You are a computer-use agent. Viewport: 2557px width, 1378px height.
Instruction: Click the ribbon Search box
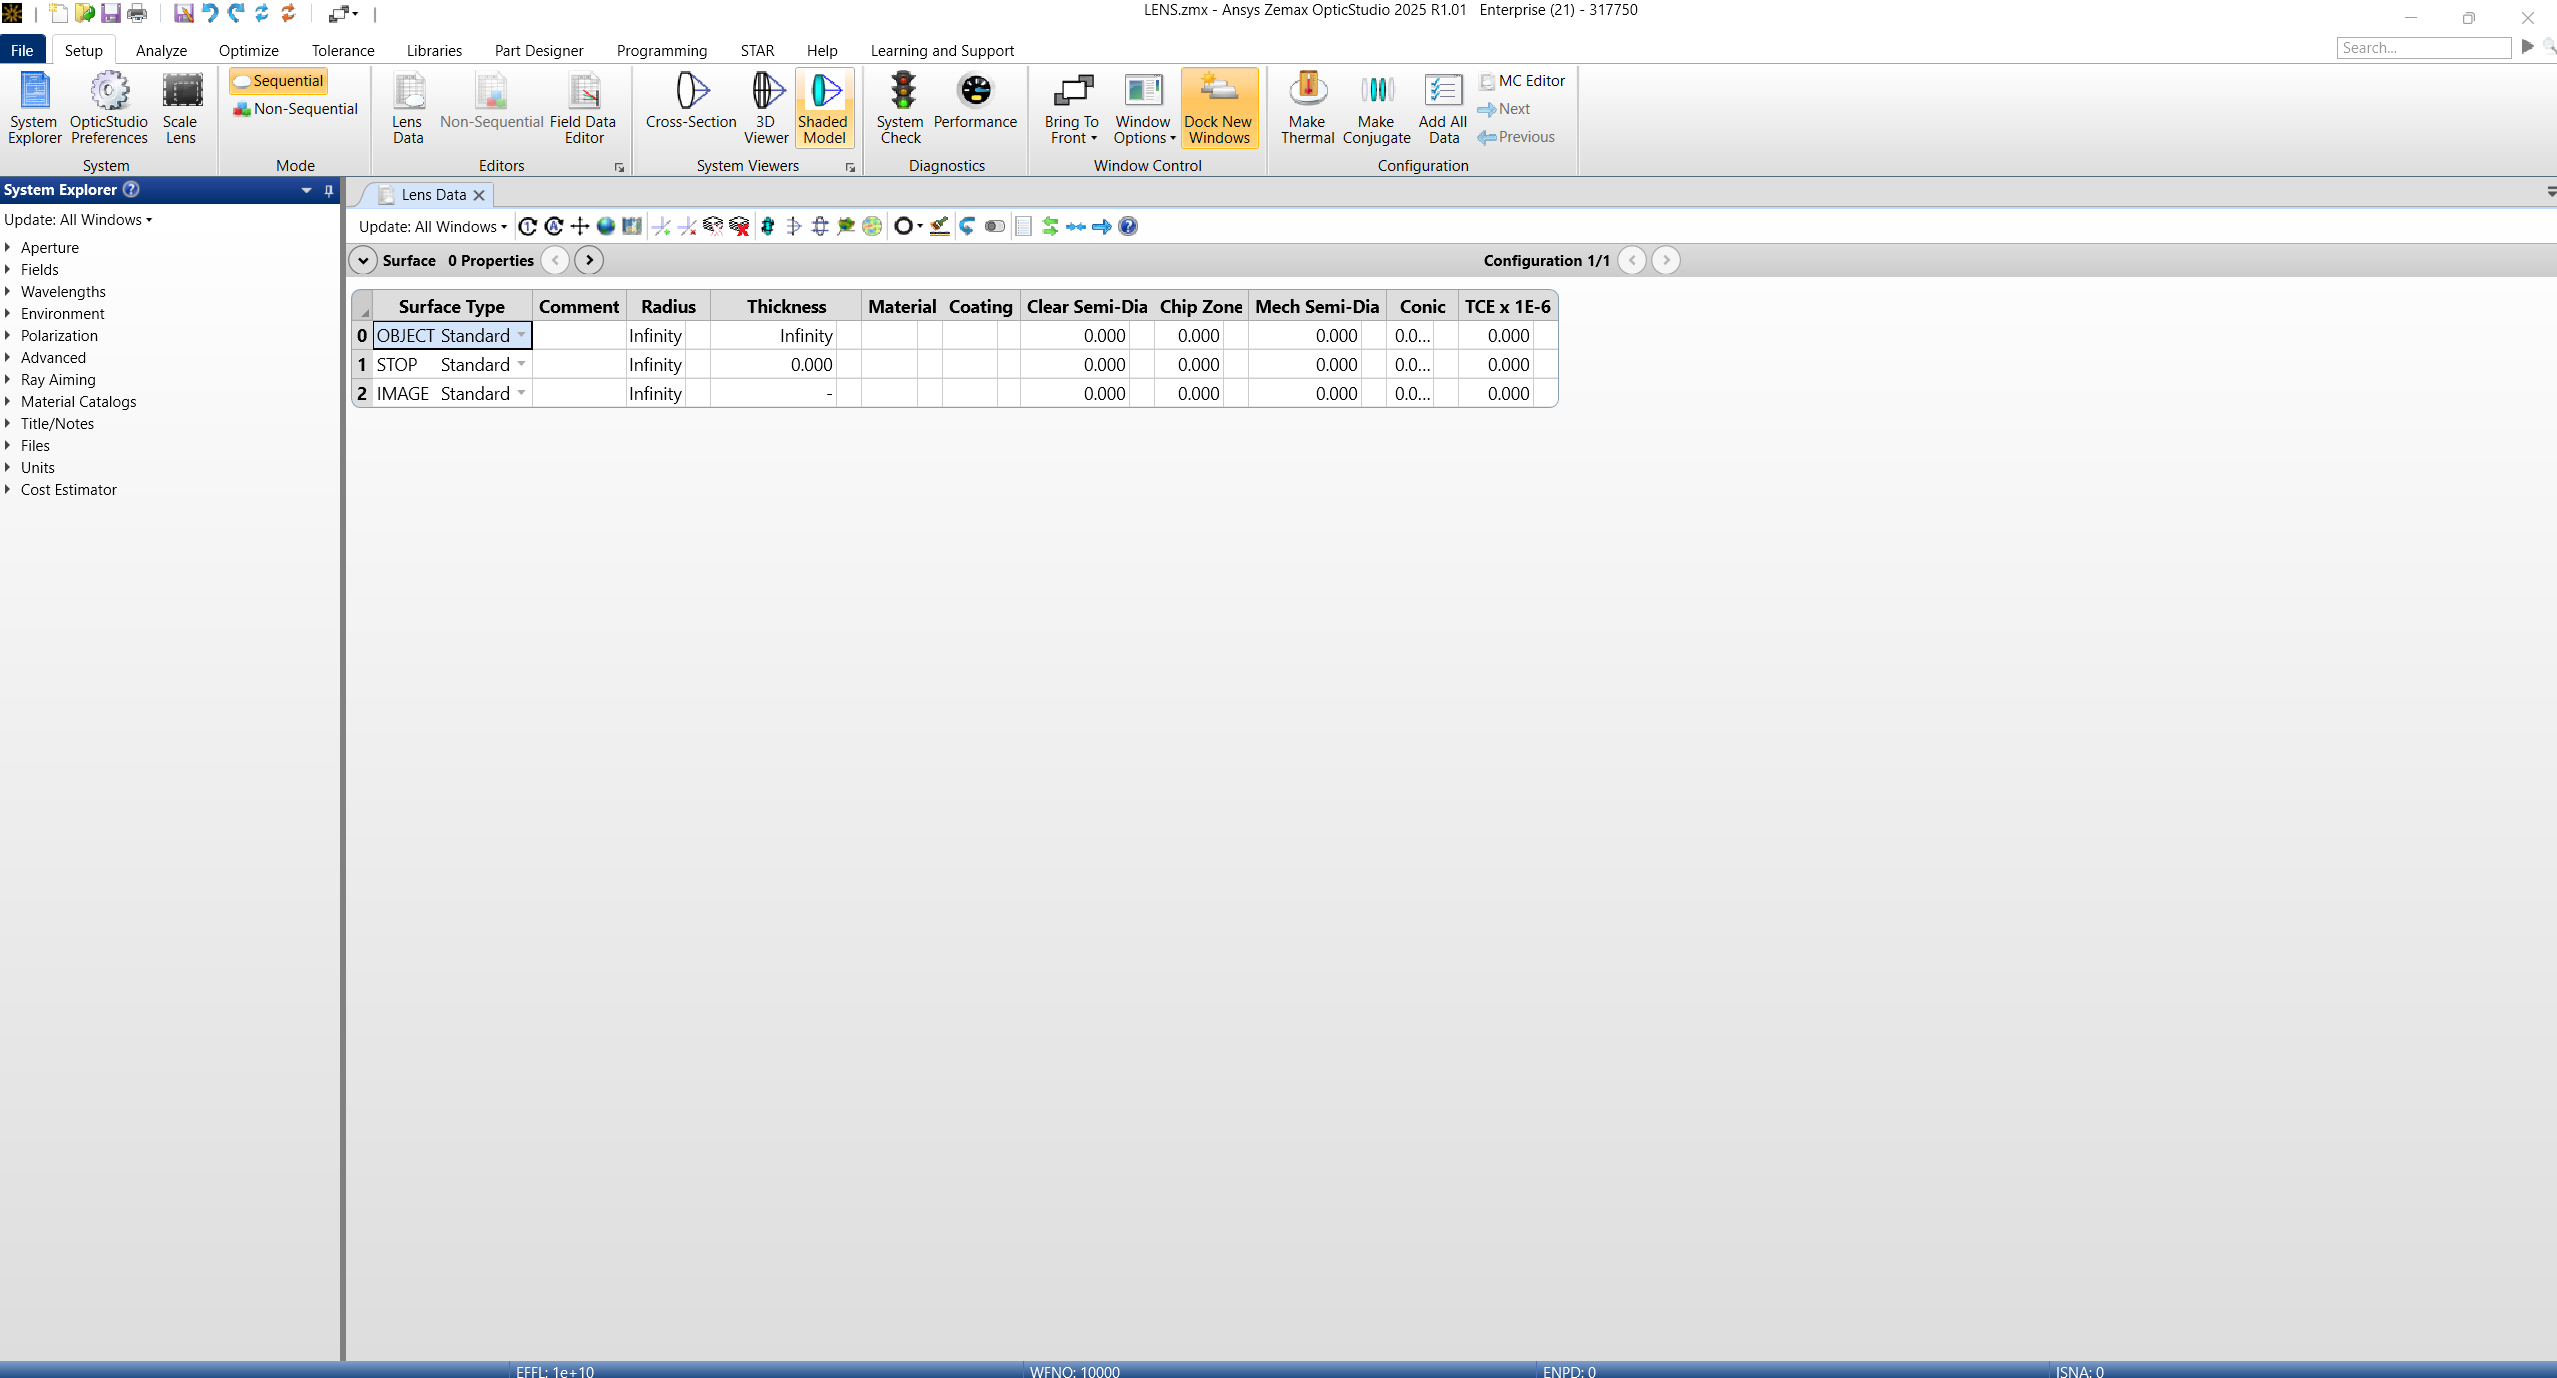coord(2422,48)
